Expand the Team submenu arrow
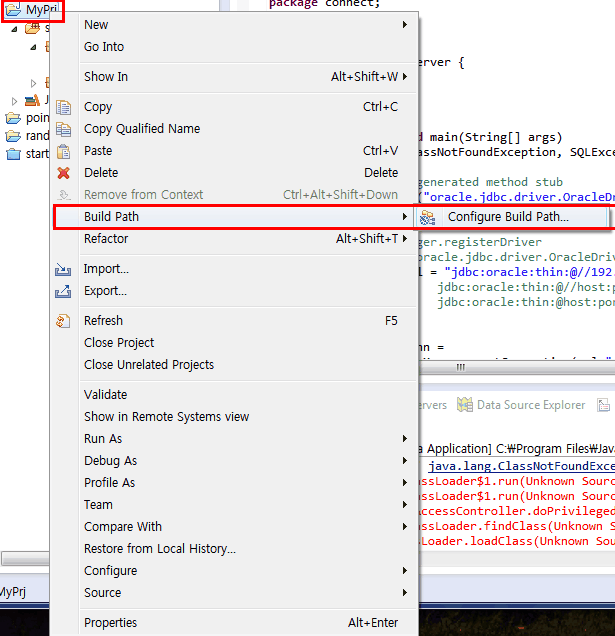615x636 pixels. point(404,504)
